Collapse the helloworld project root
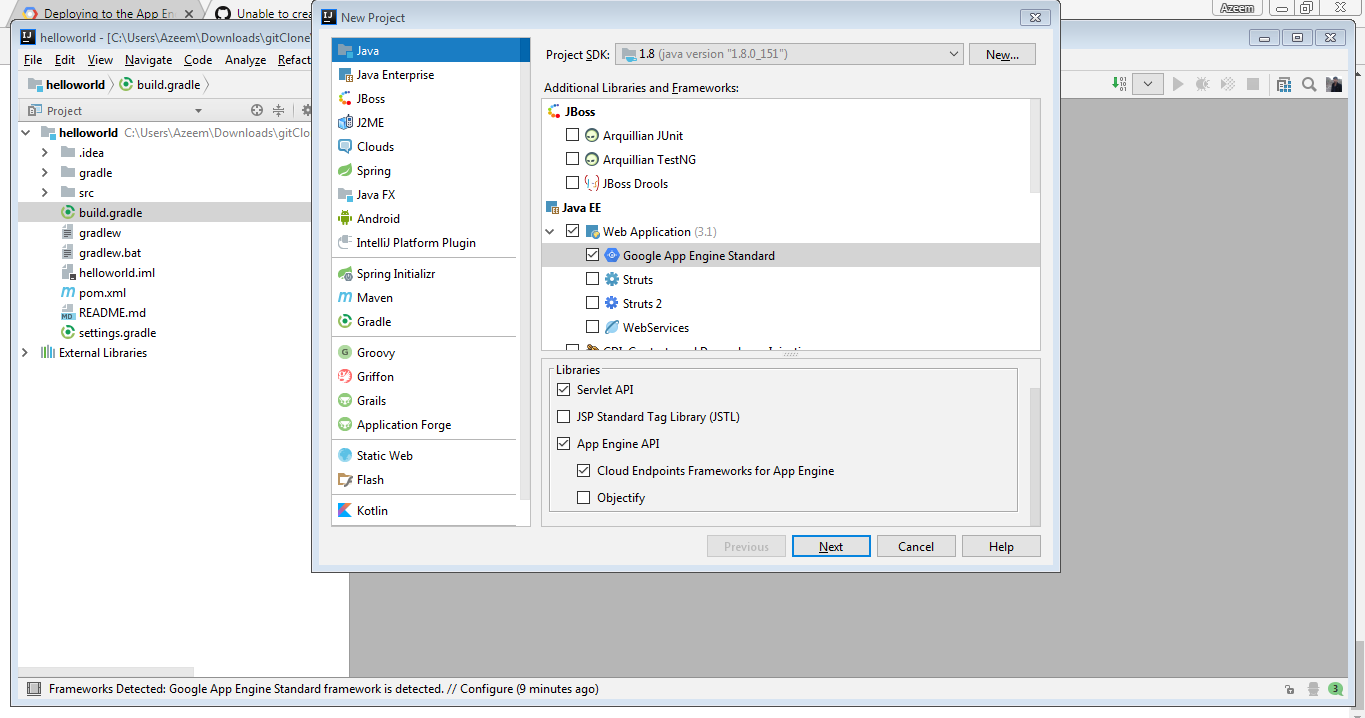Viewport: 1365px width, 718px height. coord(25,133)
